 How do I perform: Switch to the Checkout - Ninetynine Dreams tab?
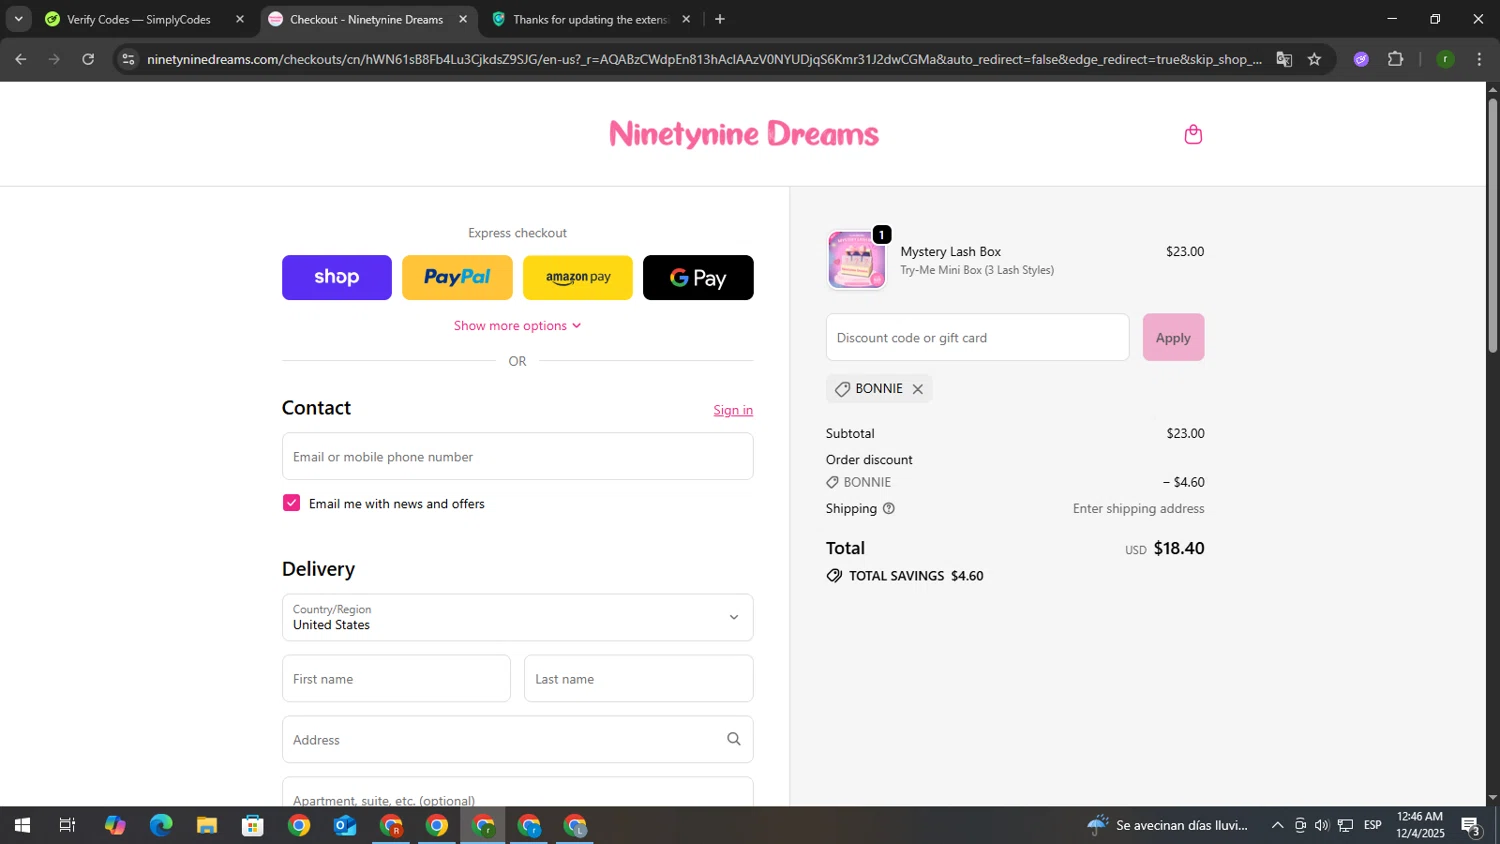coord(366,19)
